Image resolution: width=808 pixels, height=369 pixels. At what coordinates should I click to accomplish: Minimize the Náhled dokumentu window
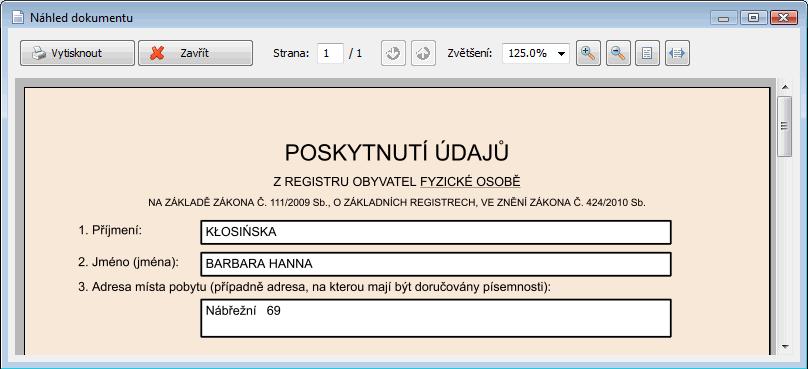(x=723, y=18)
